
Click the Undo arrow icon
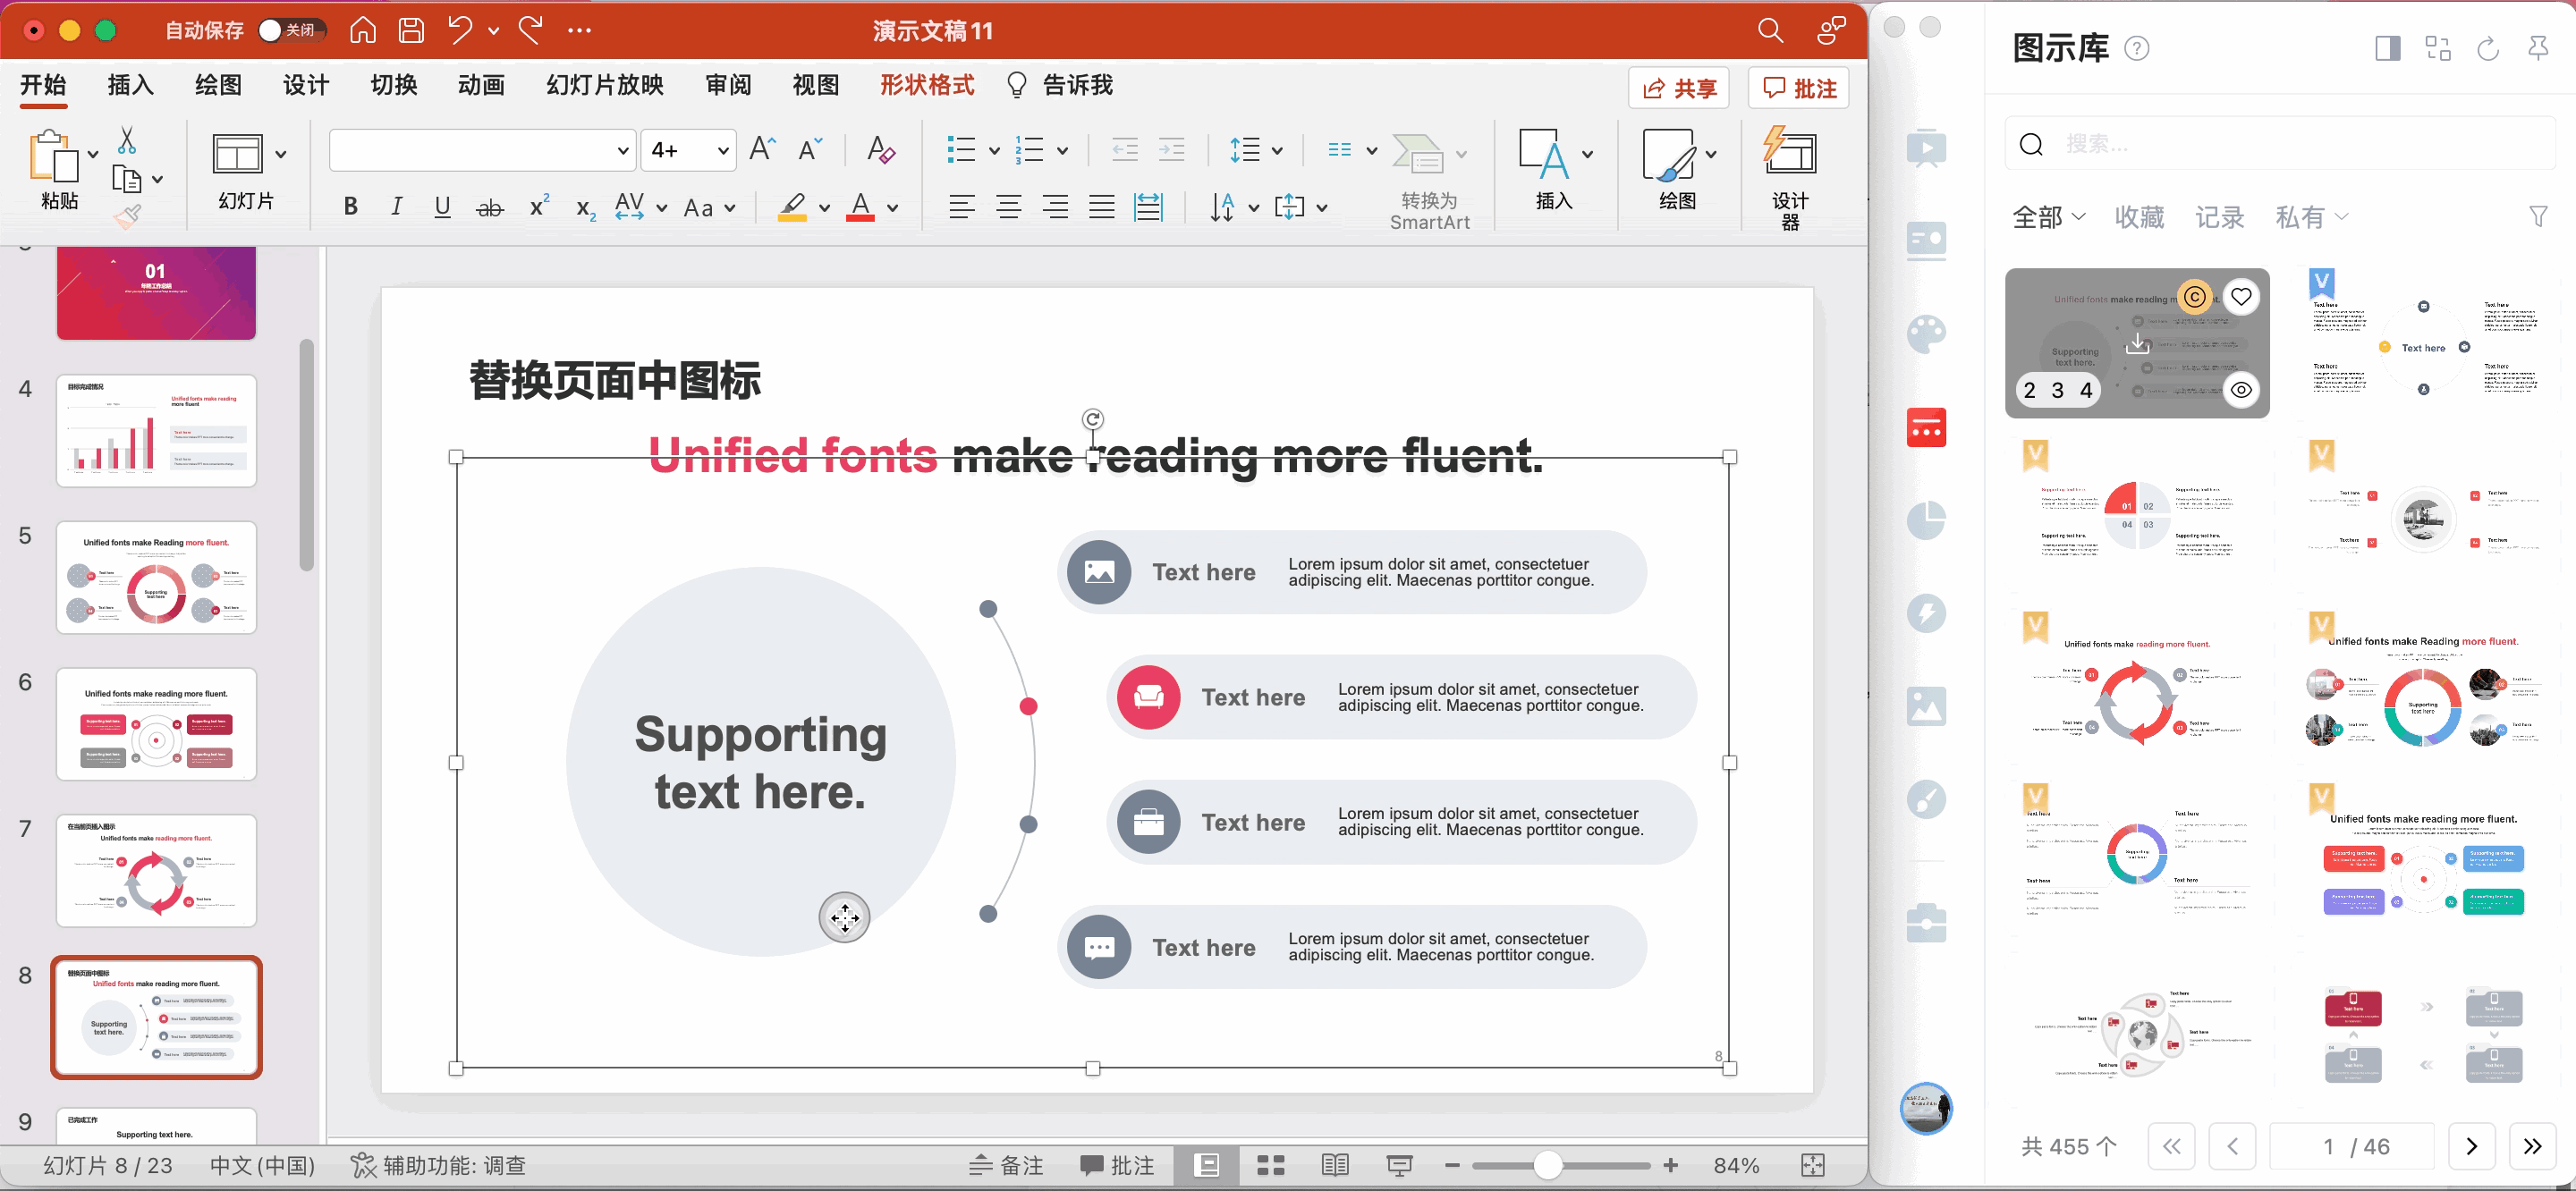(459, 30)
